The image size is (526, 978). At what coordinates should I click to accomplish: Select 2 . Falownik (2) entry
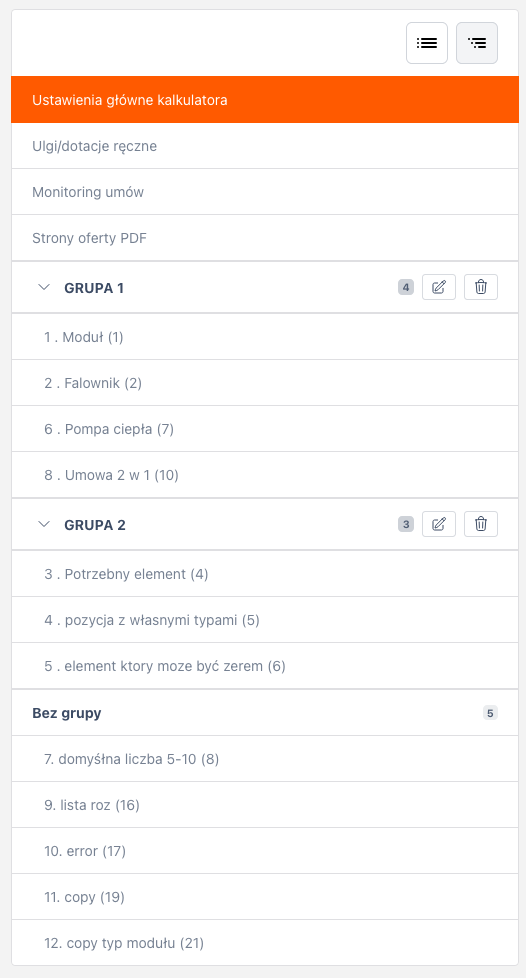(x=265, y=383)
